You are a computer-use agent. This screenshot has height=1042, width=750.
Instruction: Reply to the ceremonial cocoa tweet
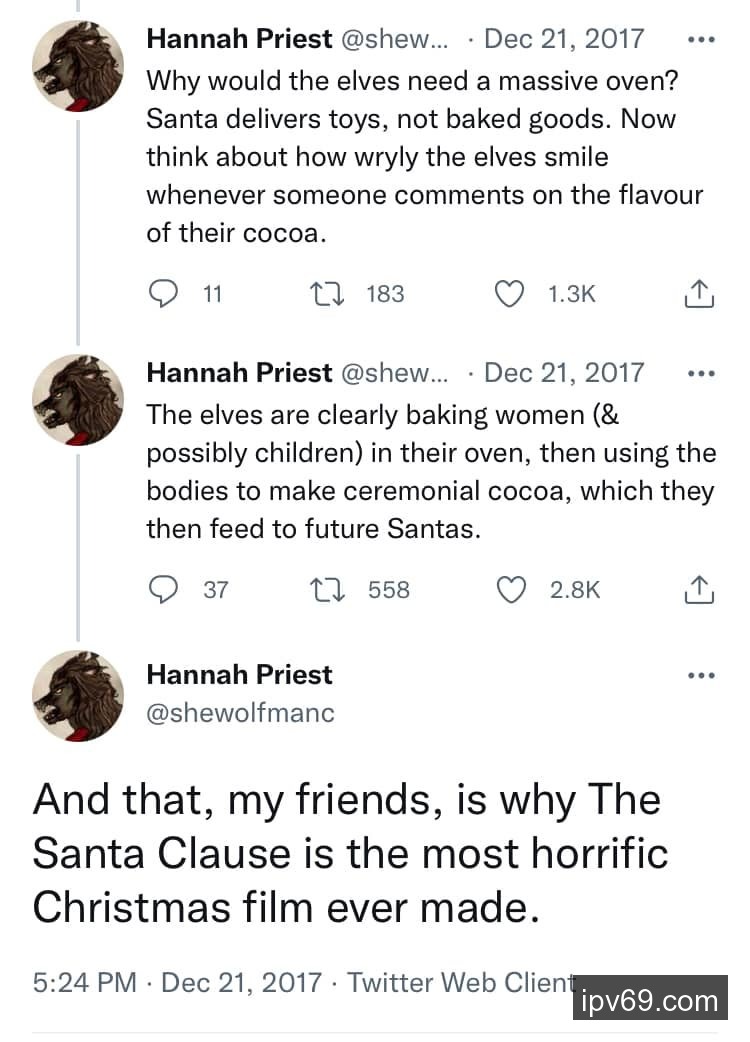162,589
